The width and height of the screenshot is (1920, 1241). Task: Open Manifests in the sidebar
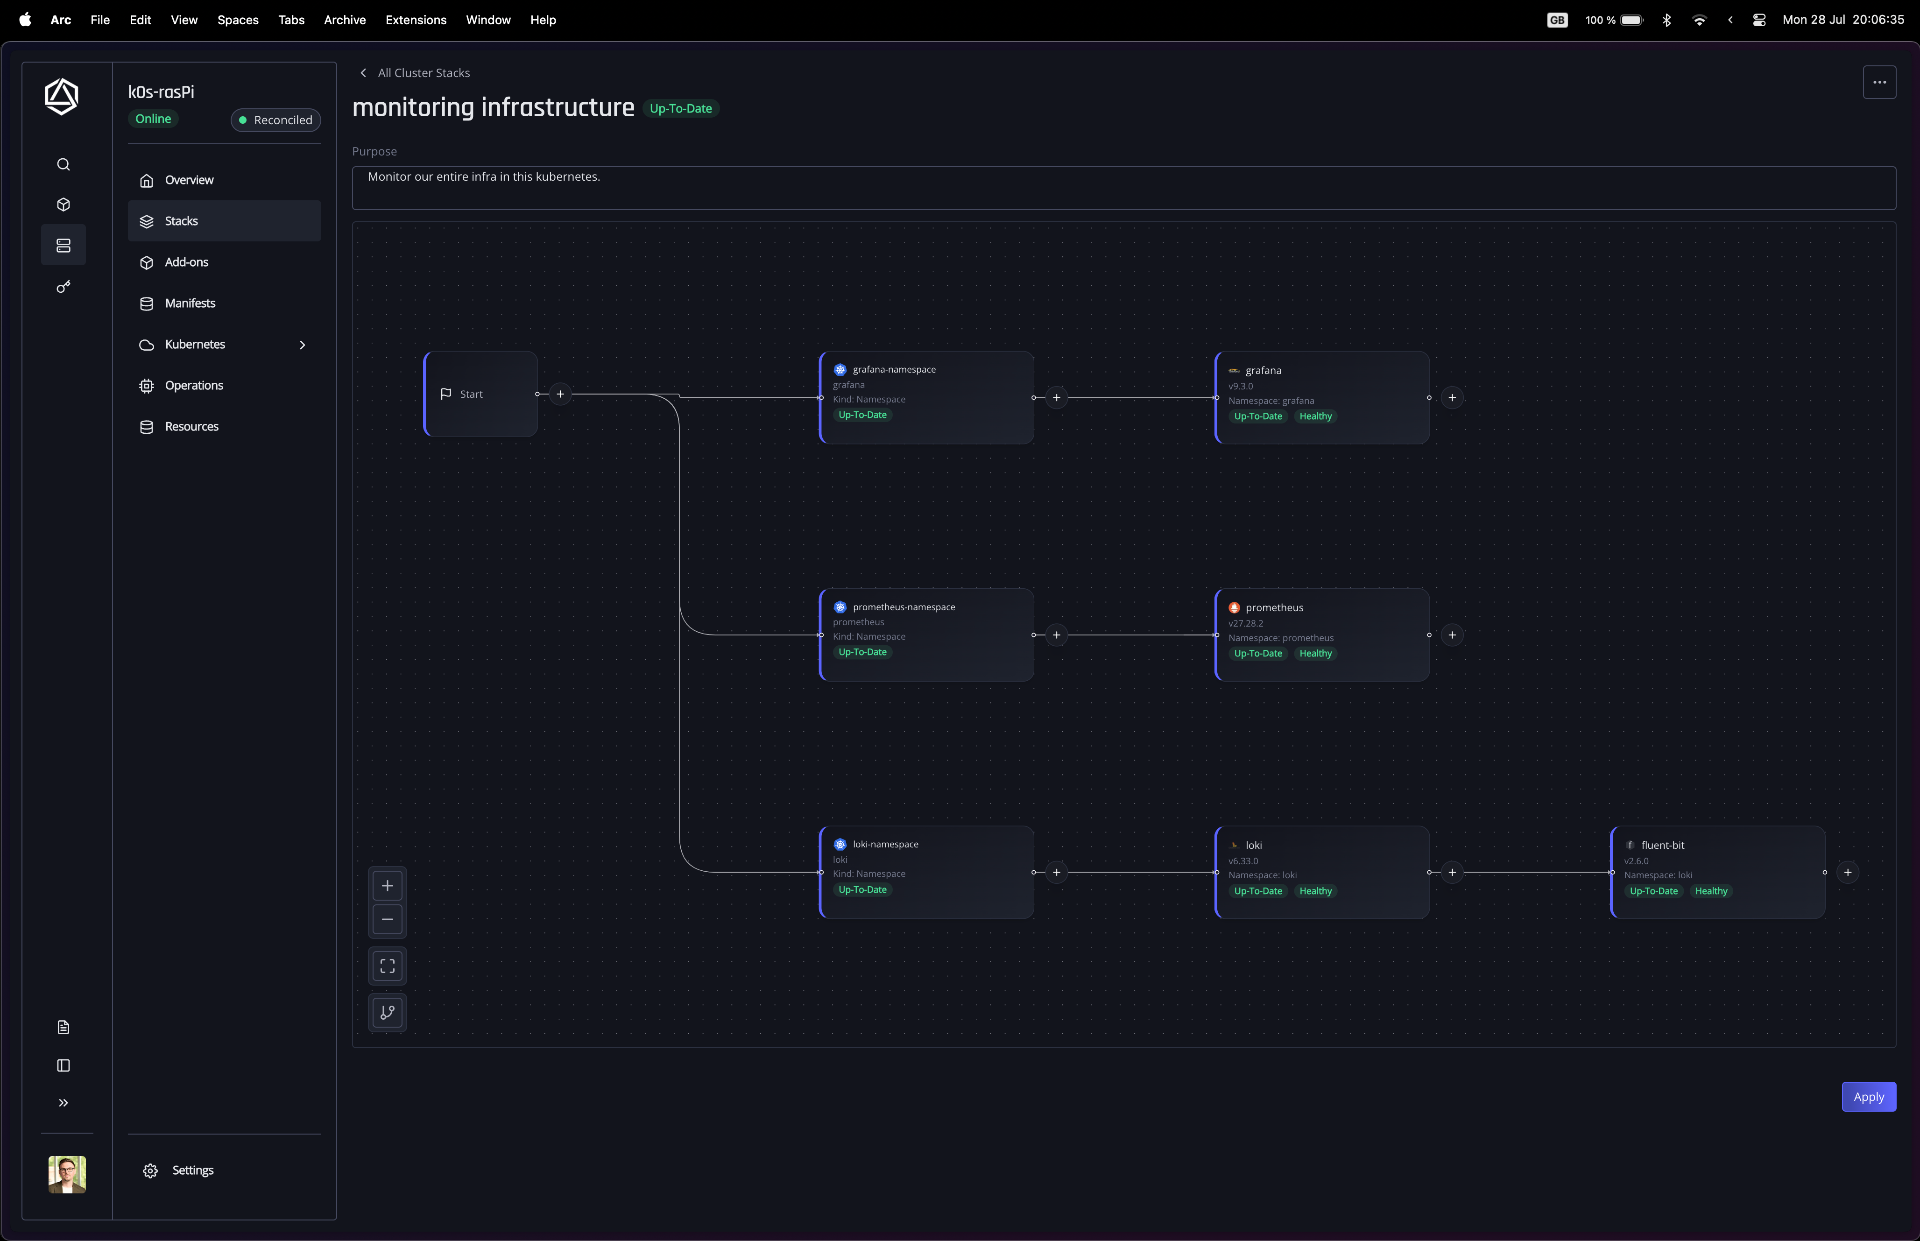(224, 303)
